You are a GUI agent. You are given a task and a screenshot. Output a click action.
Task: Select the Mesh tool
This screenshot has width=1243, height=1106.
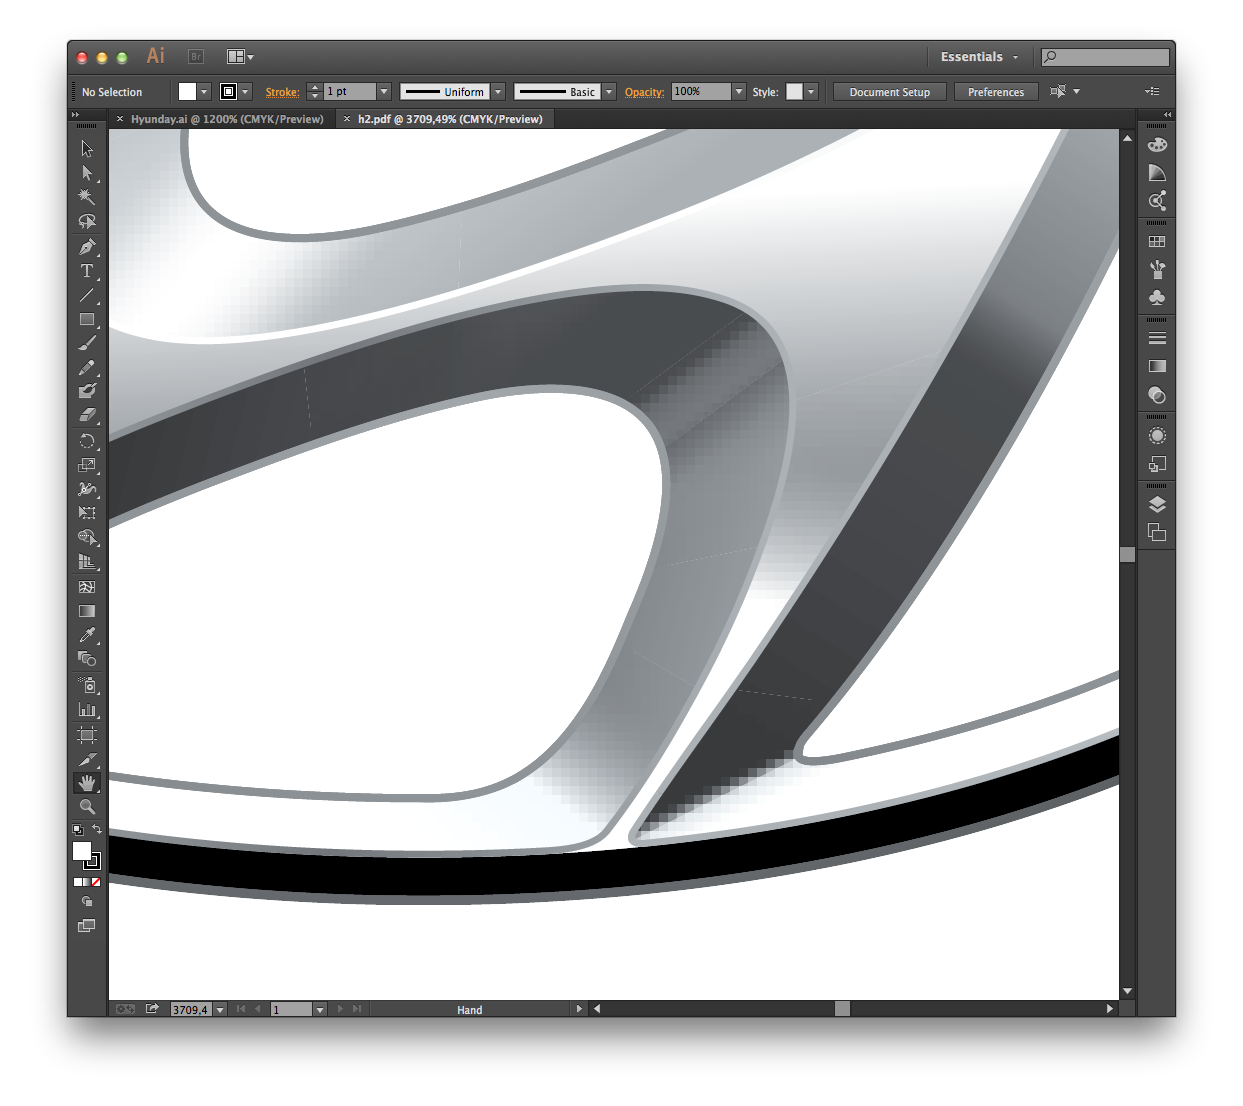(x=87, y=587)
